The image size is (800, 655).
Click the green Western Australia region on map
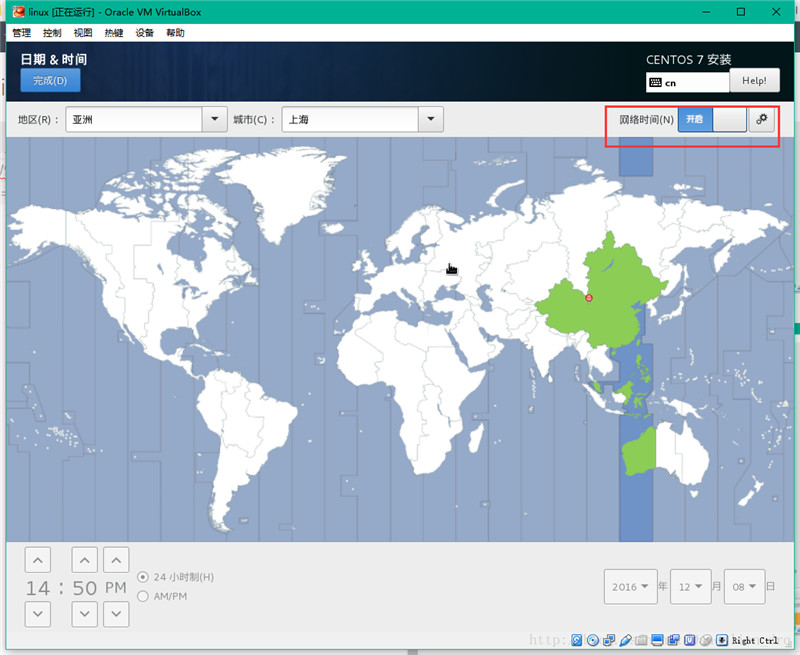[x=640, y=454]
